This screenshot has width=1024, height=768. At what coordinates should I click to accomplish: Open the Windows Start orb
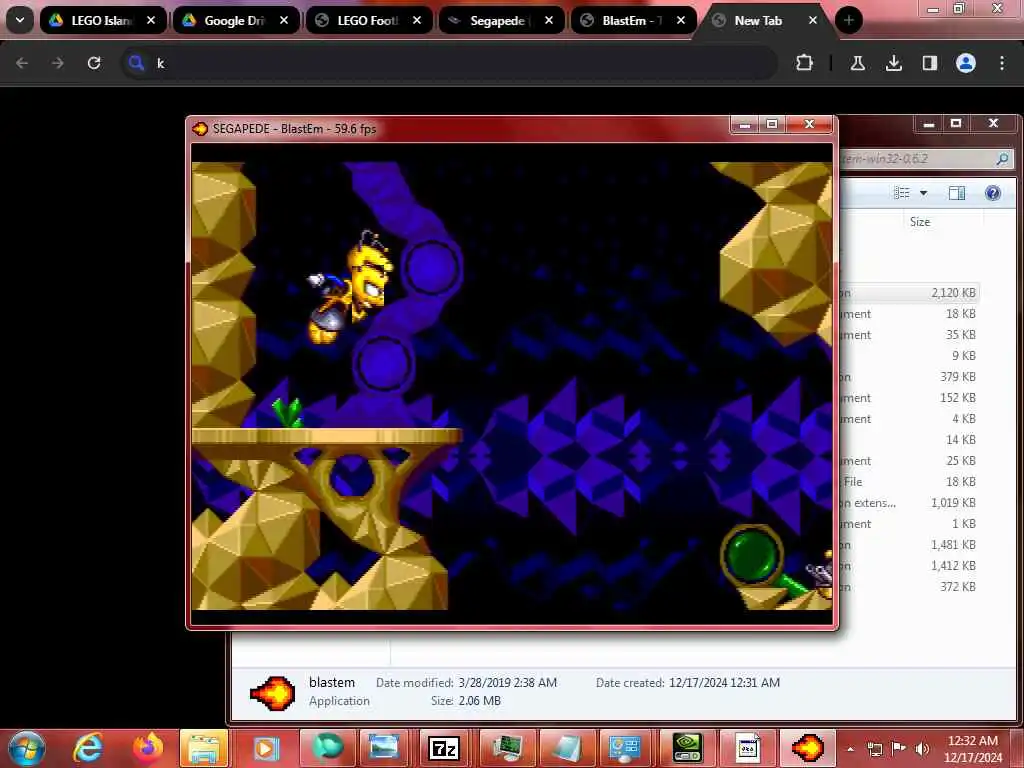coord(27,748)
